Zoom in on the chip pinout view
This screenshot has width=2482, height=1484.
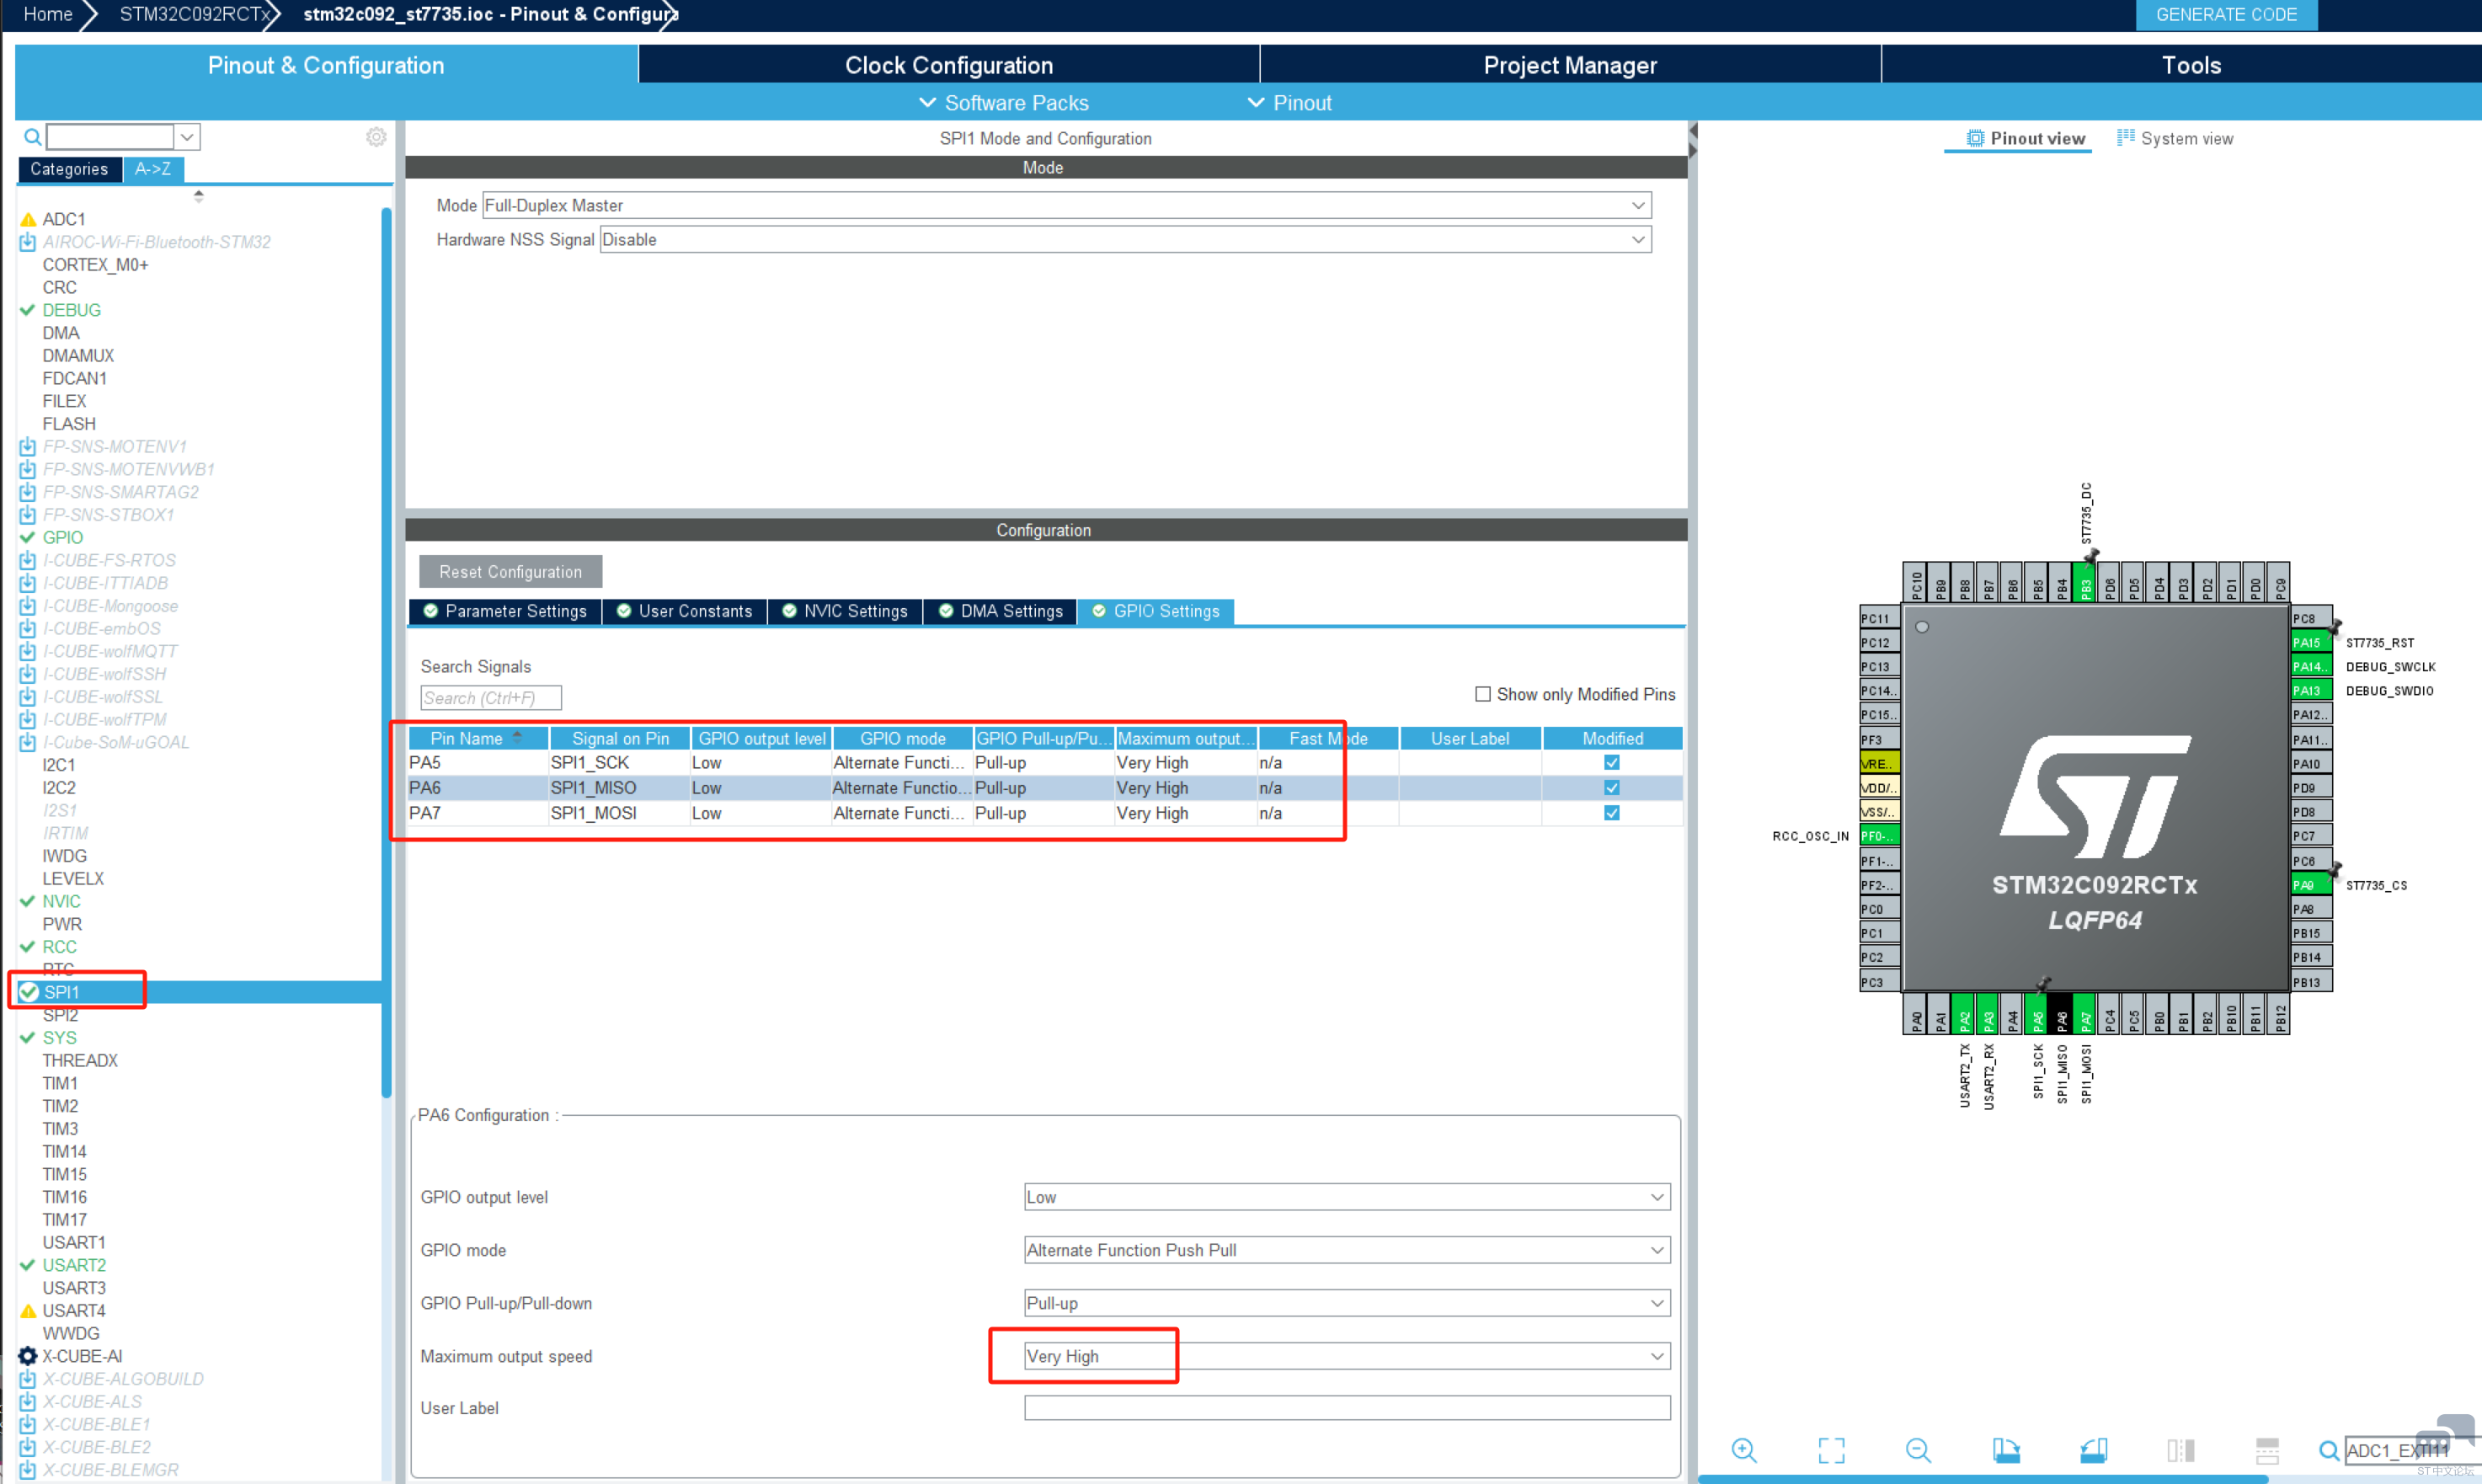tap(1744, 1450)
